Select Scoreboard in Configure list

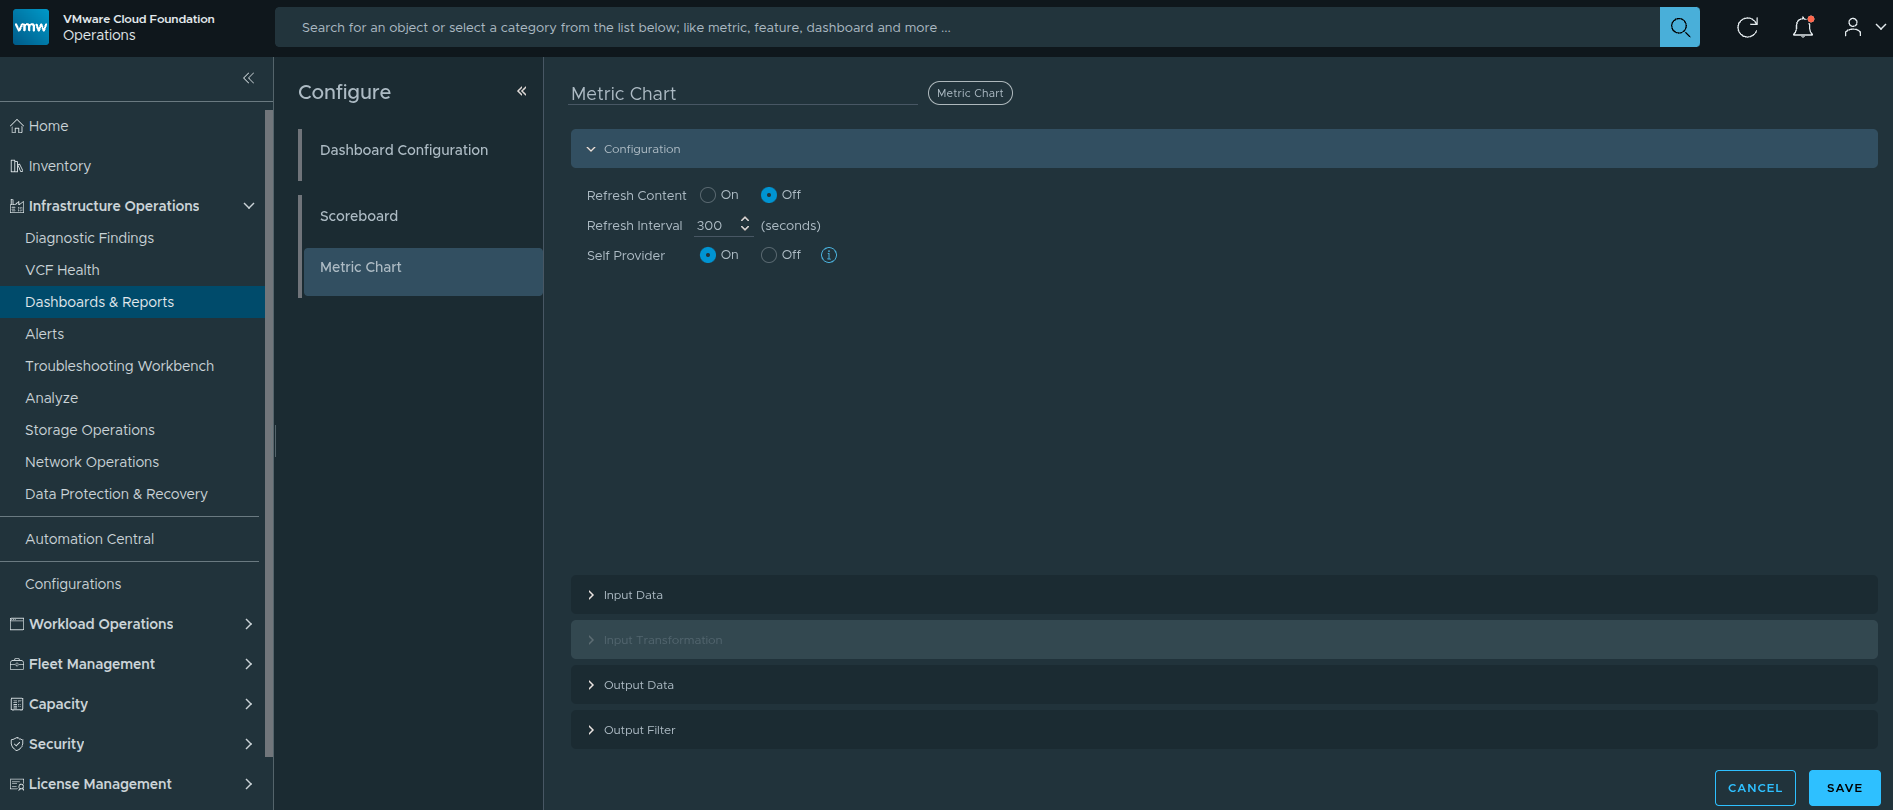point(359,216)
